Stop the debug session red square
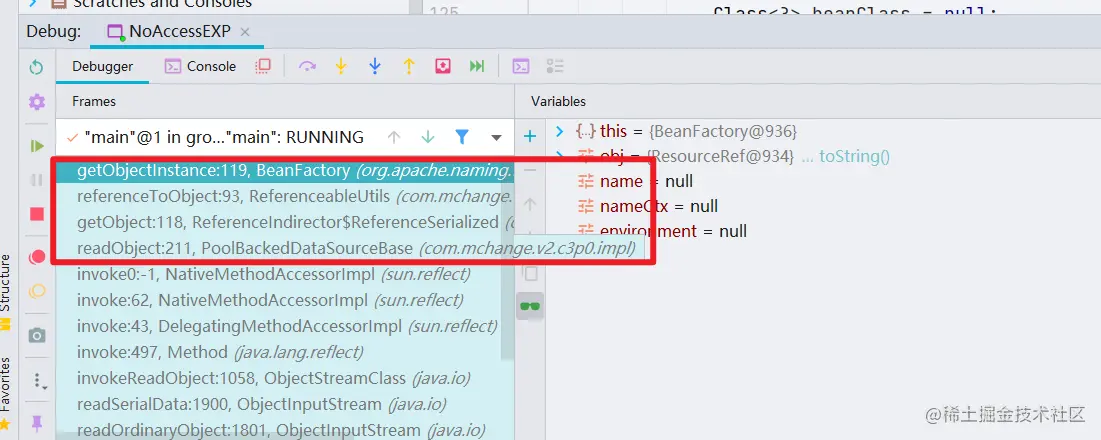The width and height of the screenshot is (1101, 440). click(37, 214)
